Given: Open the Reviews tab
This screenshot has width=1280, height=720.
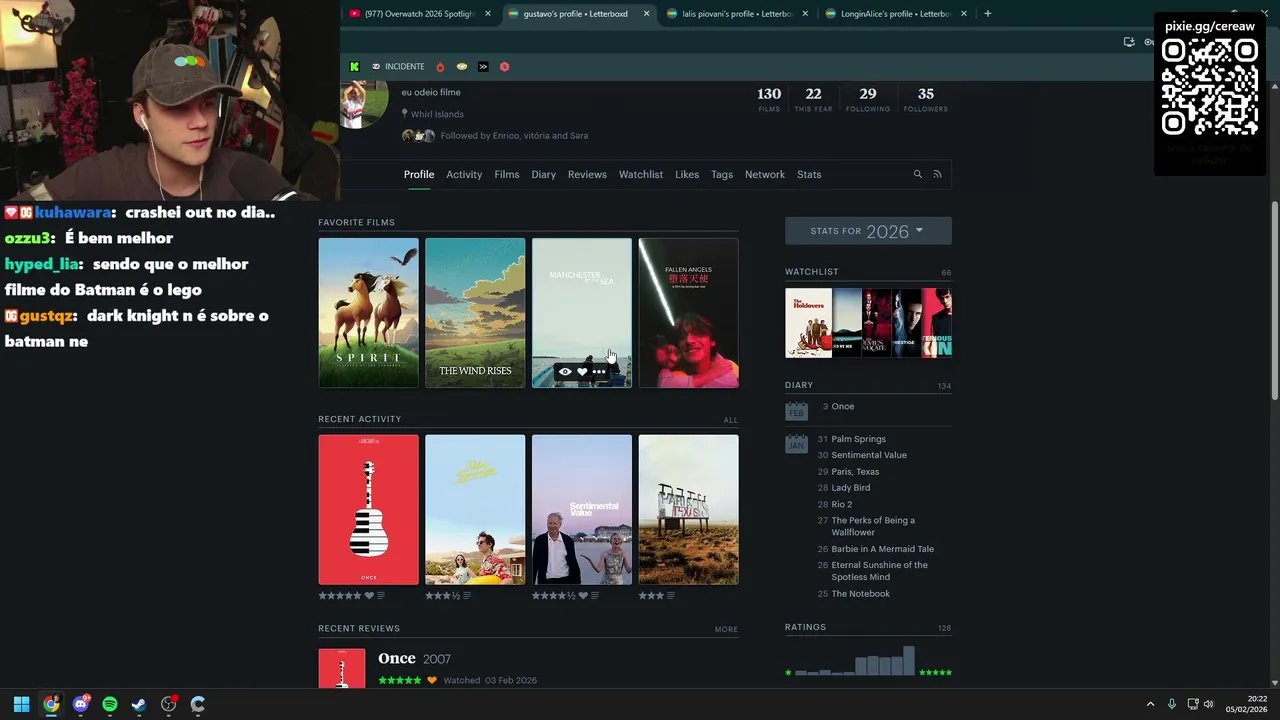Looking at the screenshot, I should tap(587, 174).
